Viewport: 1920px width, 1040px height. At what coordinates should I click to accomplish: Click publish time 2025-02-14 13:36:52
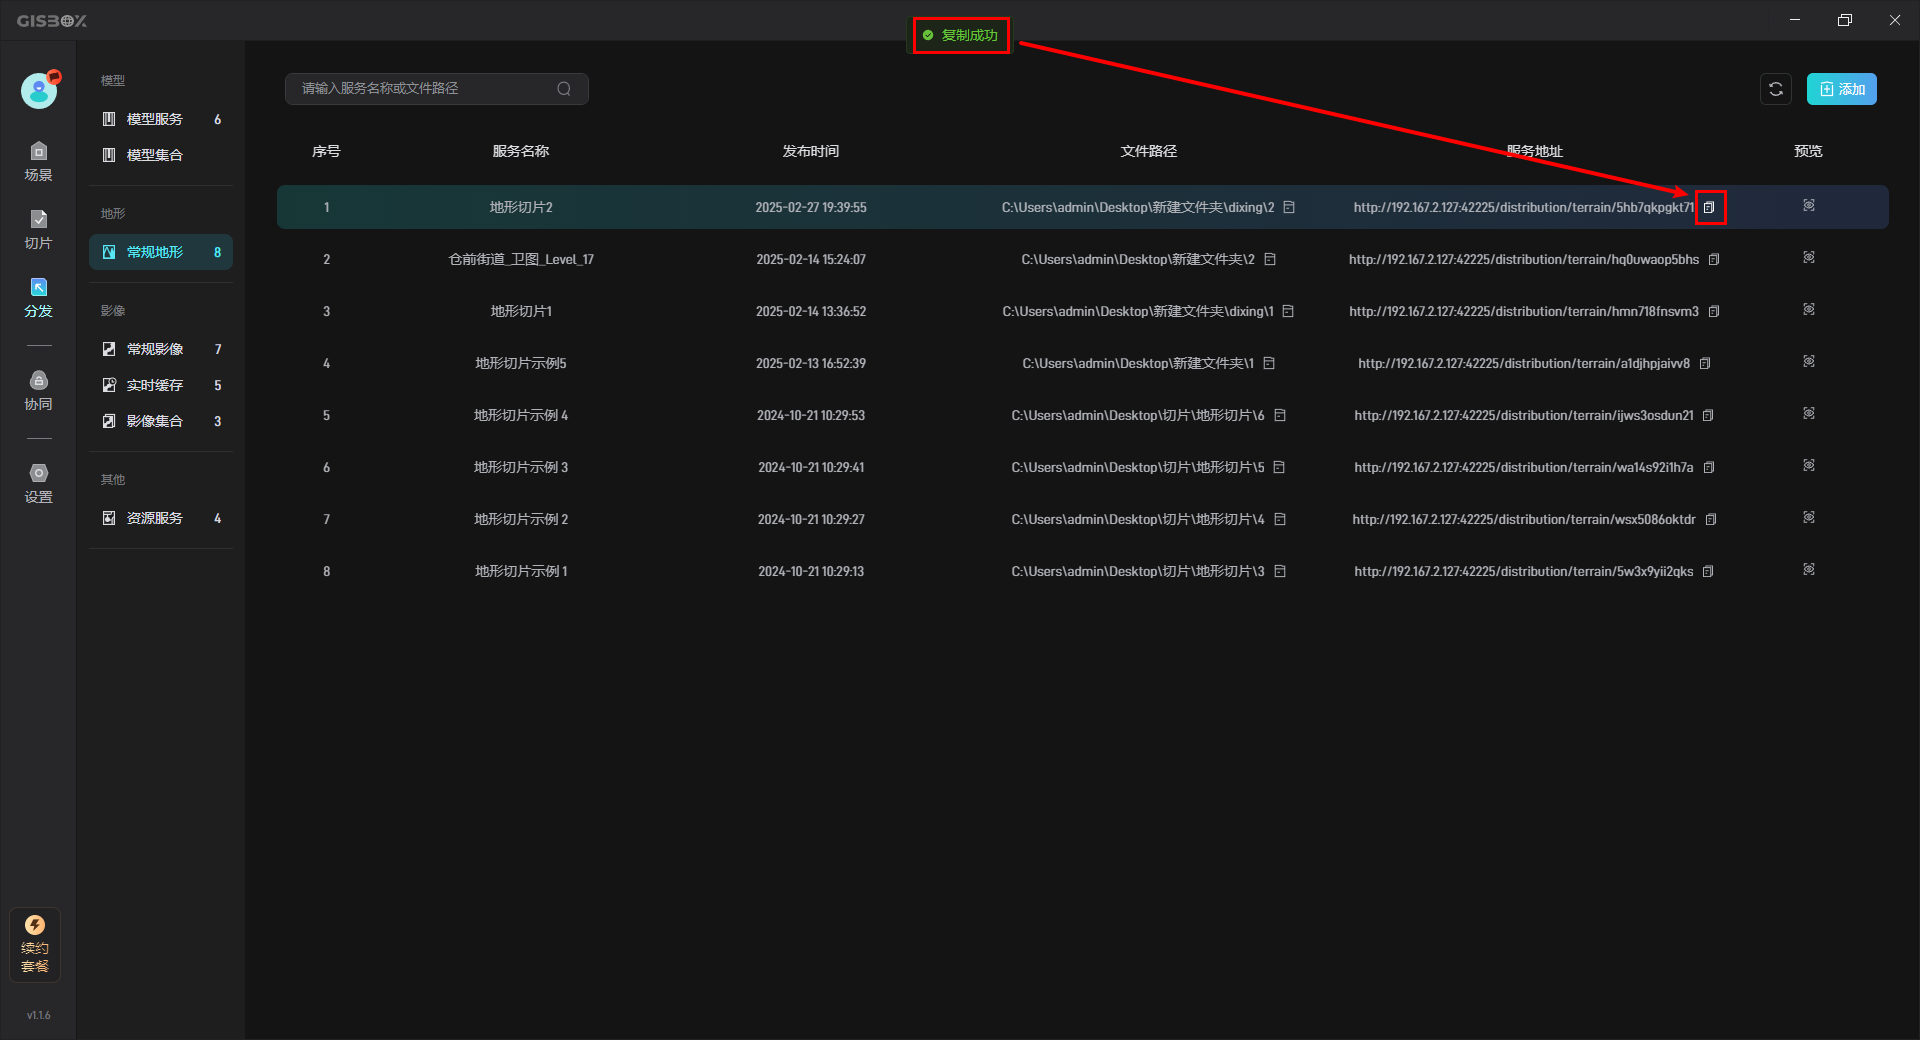811,311
